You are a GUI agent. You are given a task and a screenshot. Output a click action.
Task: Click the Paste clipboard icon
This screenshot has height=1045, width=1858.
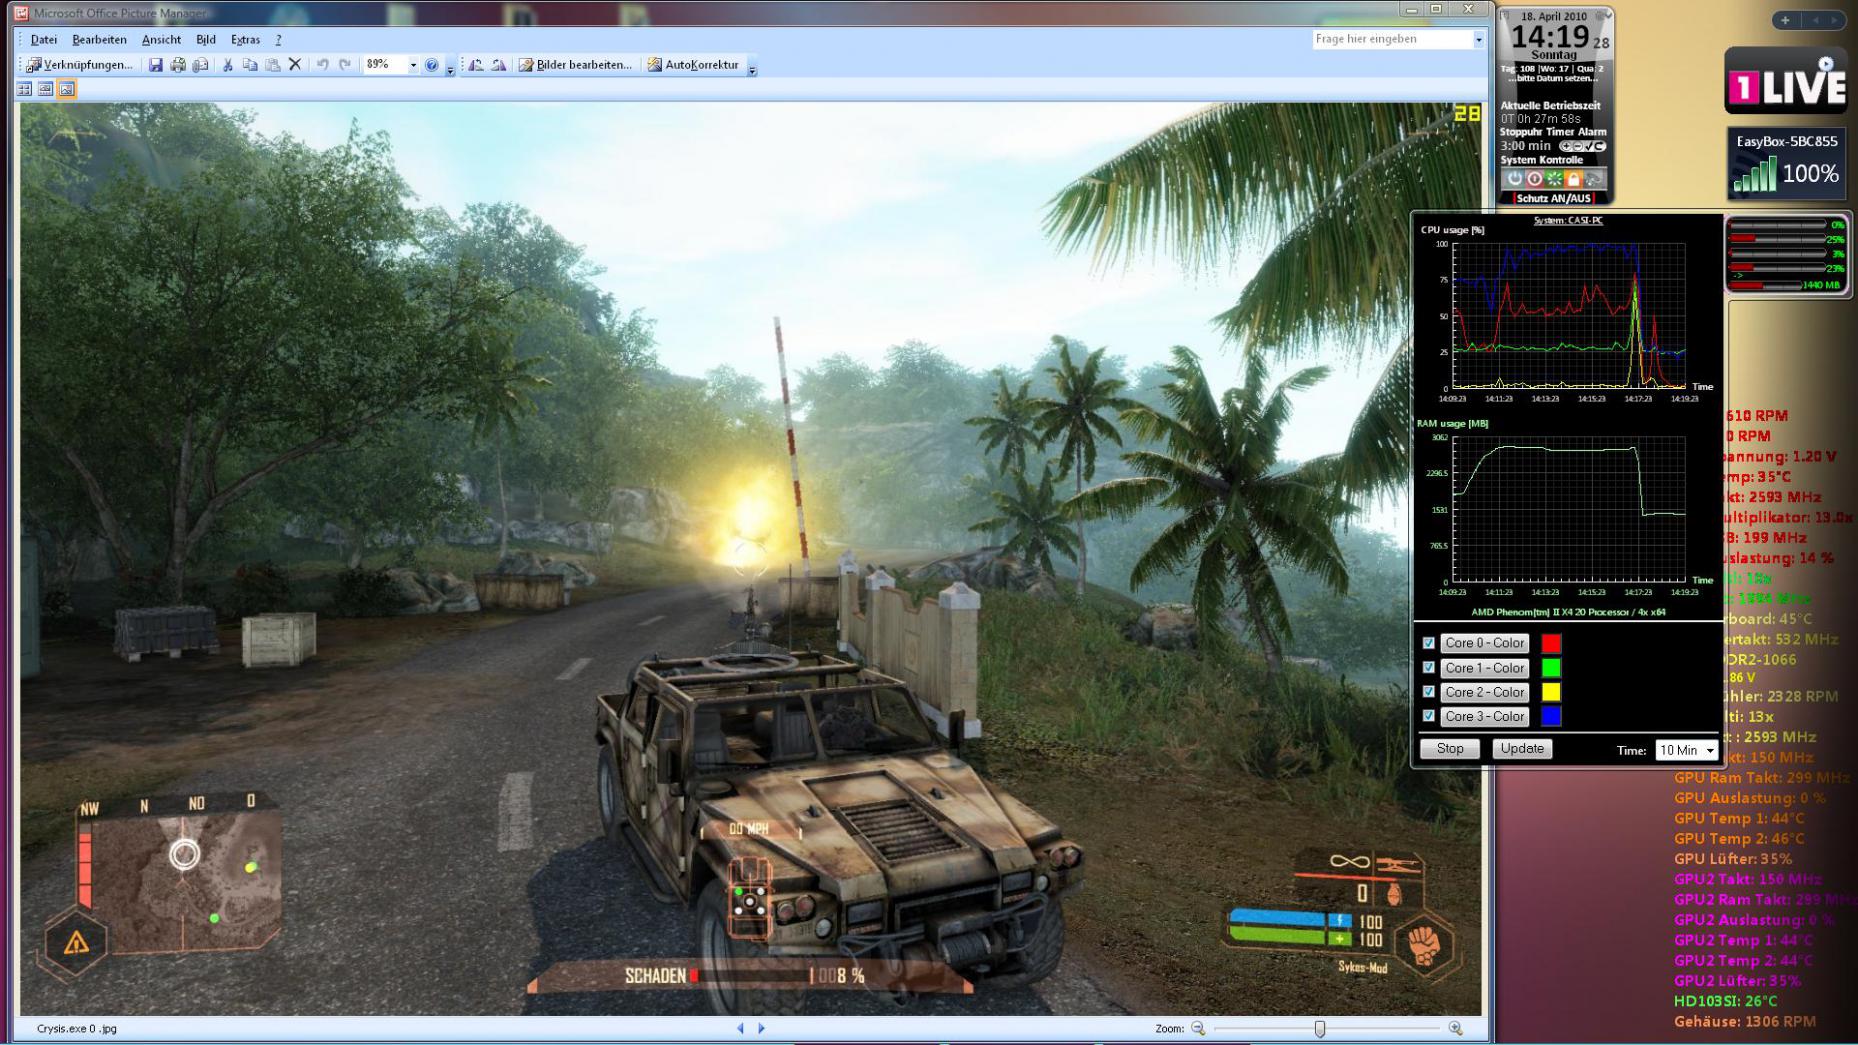pyautogui.click(x=272, y=65)
